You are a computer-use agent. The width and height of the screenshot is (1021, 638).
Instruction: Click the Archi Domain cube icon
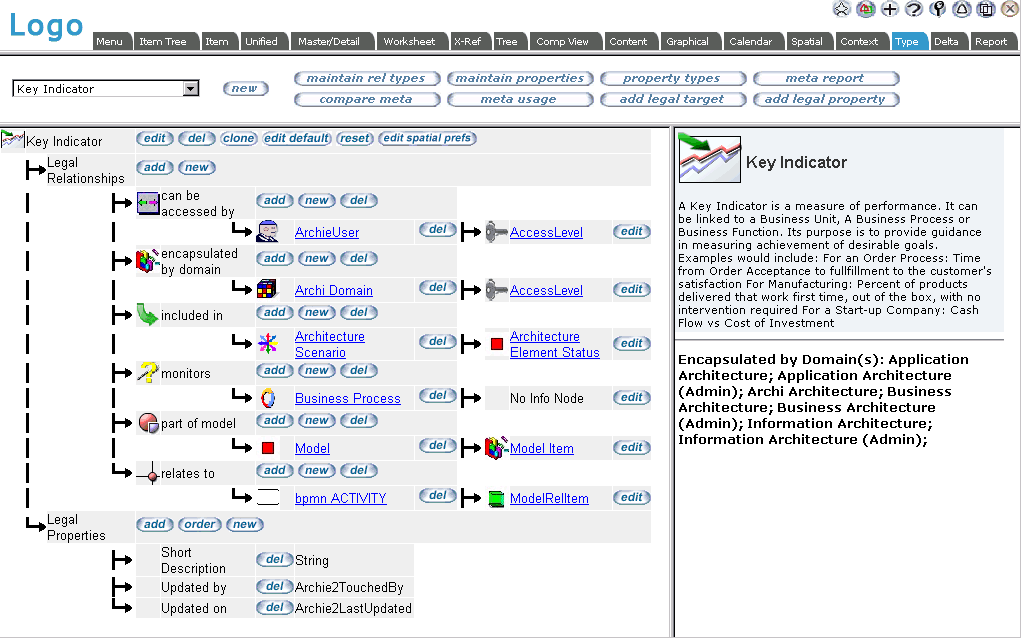pyautogui.click(x=267, y=290)
